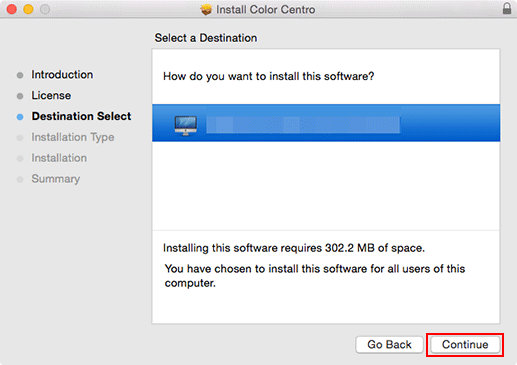
Task: Click the blue Destination Select bullet
Action: 20,117
